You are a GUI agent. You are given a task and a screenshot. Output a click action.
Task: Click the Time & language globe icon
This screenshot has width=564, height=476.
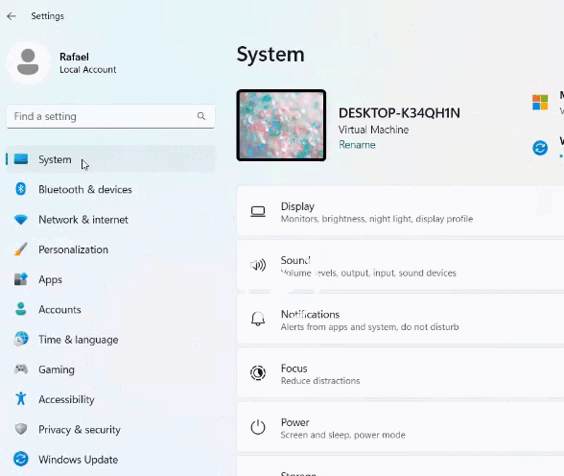[21, 339]
